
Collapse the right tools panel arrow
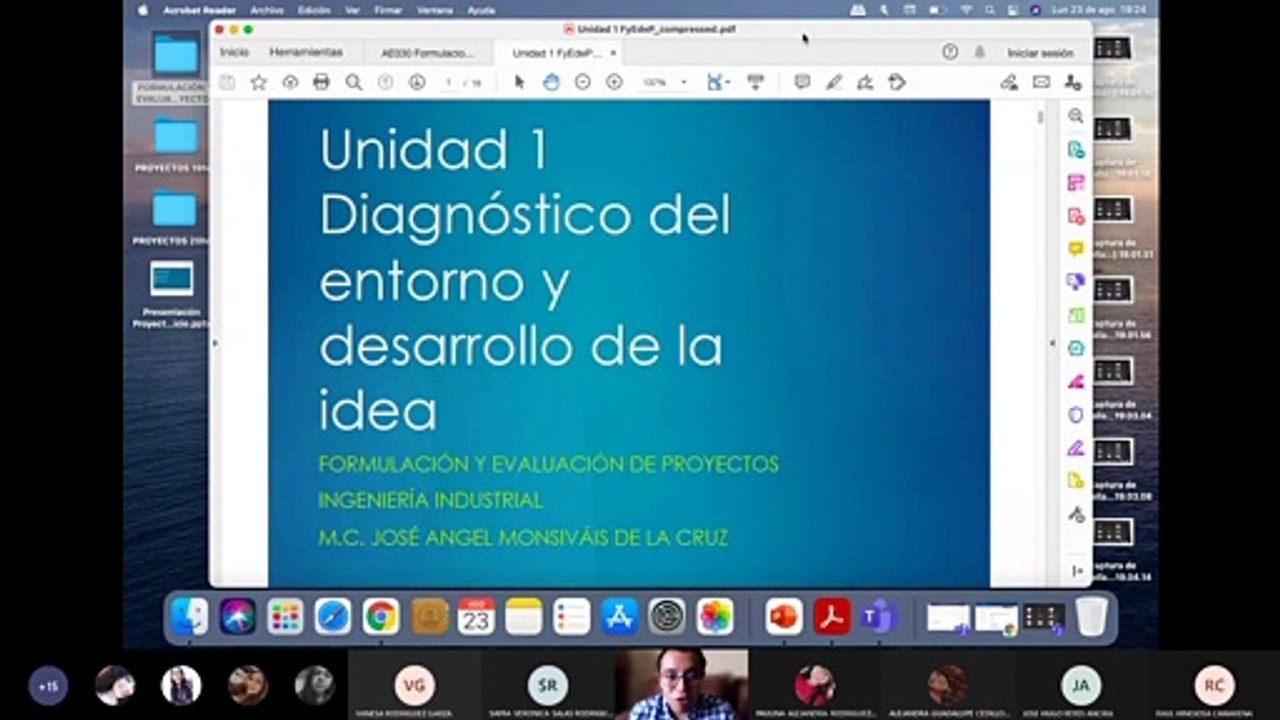[x=1077, y=571]
